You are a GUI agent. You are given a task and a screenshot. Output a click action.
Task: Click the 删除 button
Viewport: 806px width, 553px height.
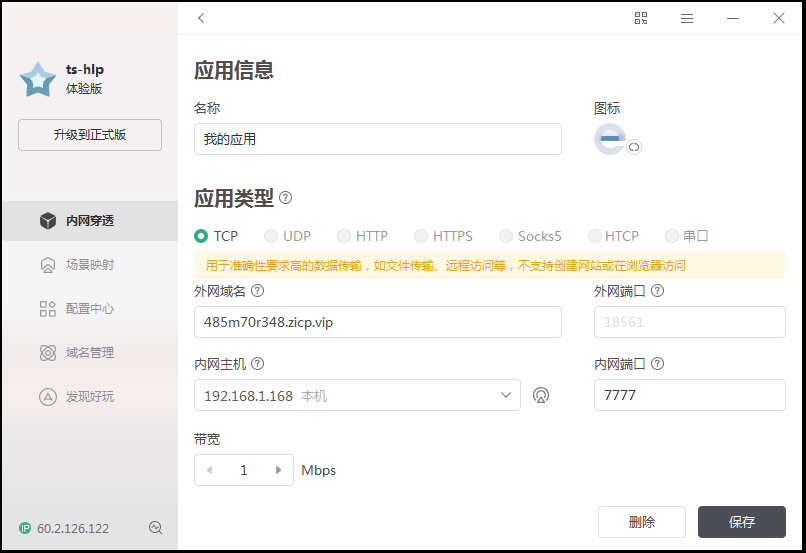(x=642, y=522)
